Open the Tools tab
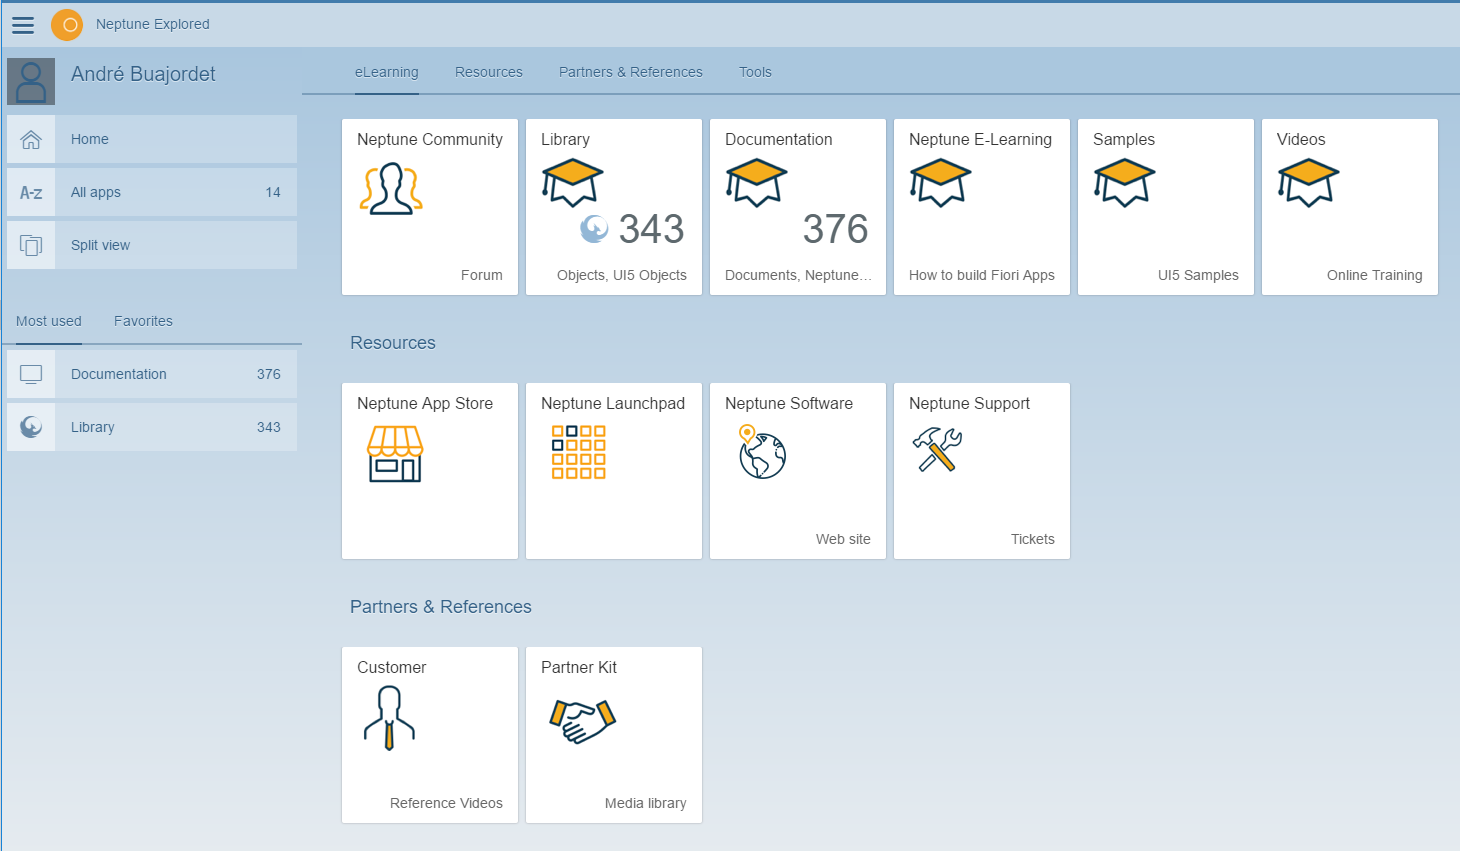This screenshot has width=1460, height=851. pyautogui.click(x=755, y=72)
